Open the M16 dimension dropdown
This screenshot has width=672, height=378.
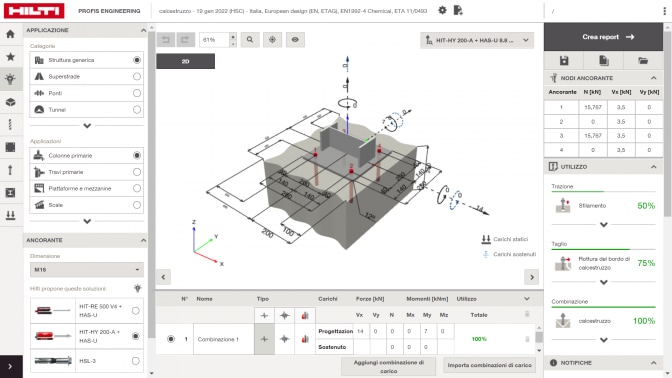(87, 270)
